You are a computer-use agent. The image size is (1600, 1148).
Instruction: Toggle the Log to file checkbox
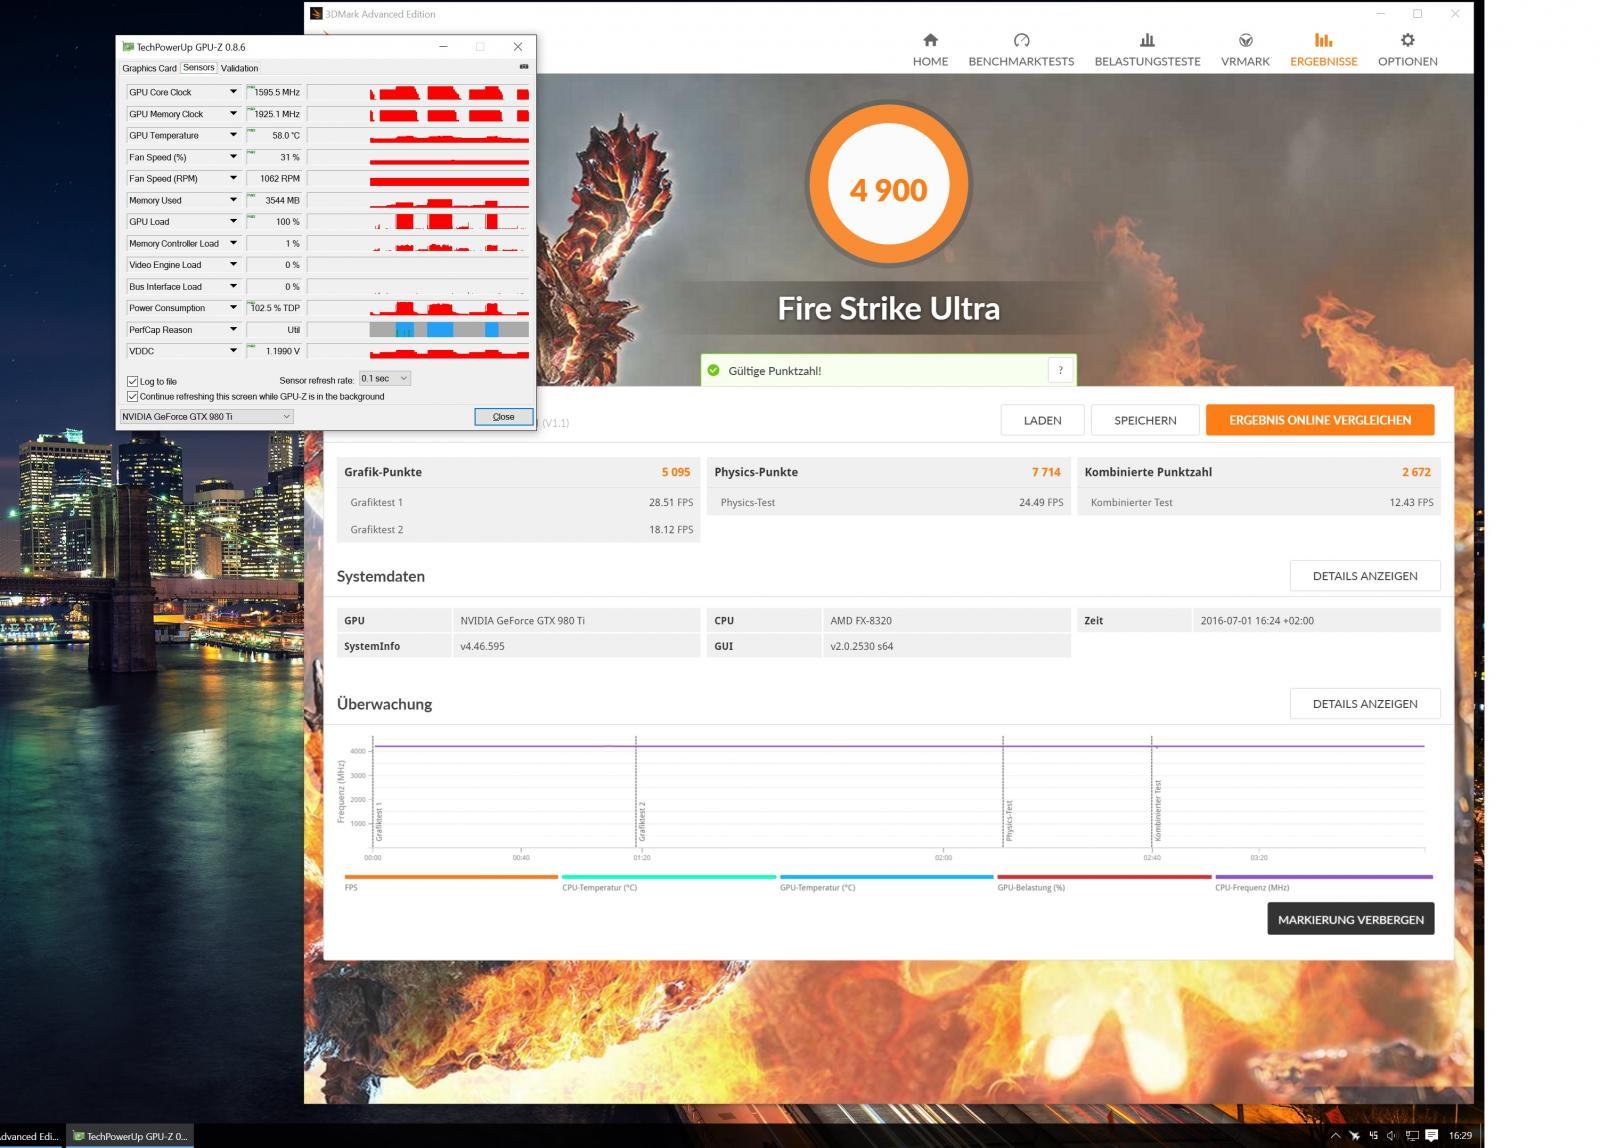[x=132, y=381]
